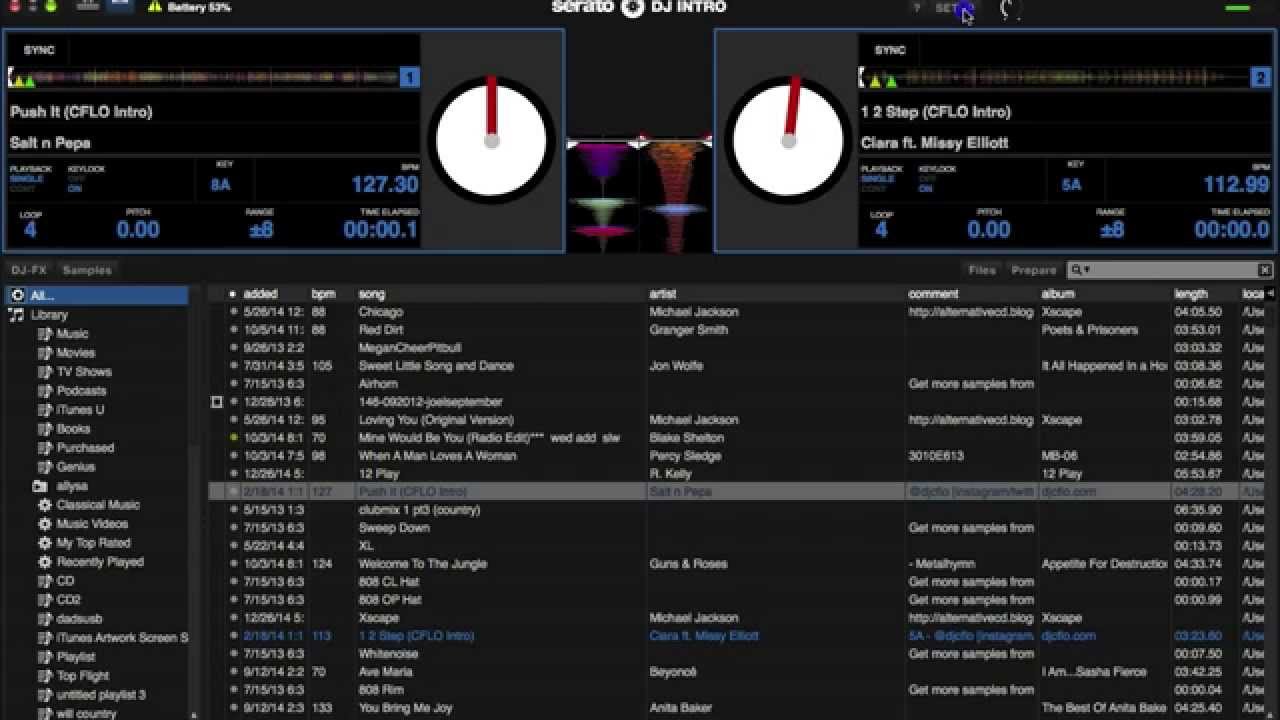Viewport: 1280px width, 720px height.
Task: Click the Recently Played gear icon
Action: coord(44,562)
